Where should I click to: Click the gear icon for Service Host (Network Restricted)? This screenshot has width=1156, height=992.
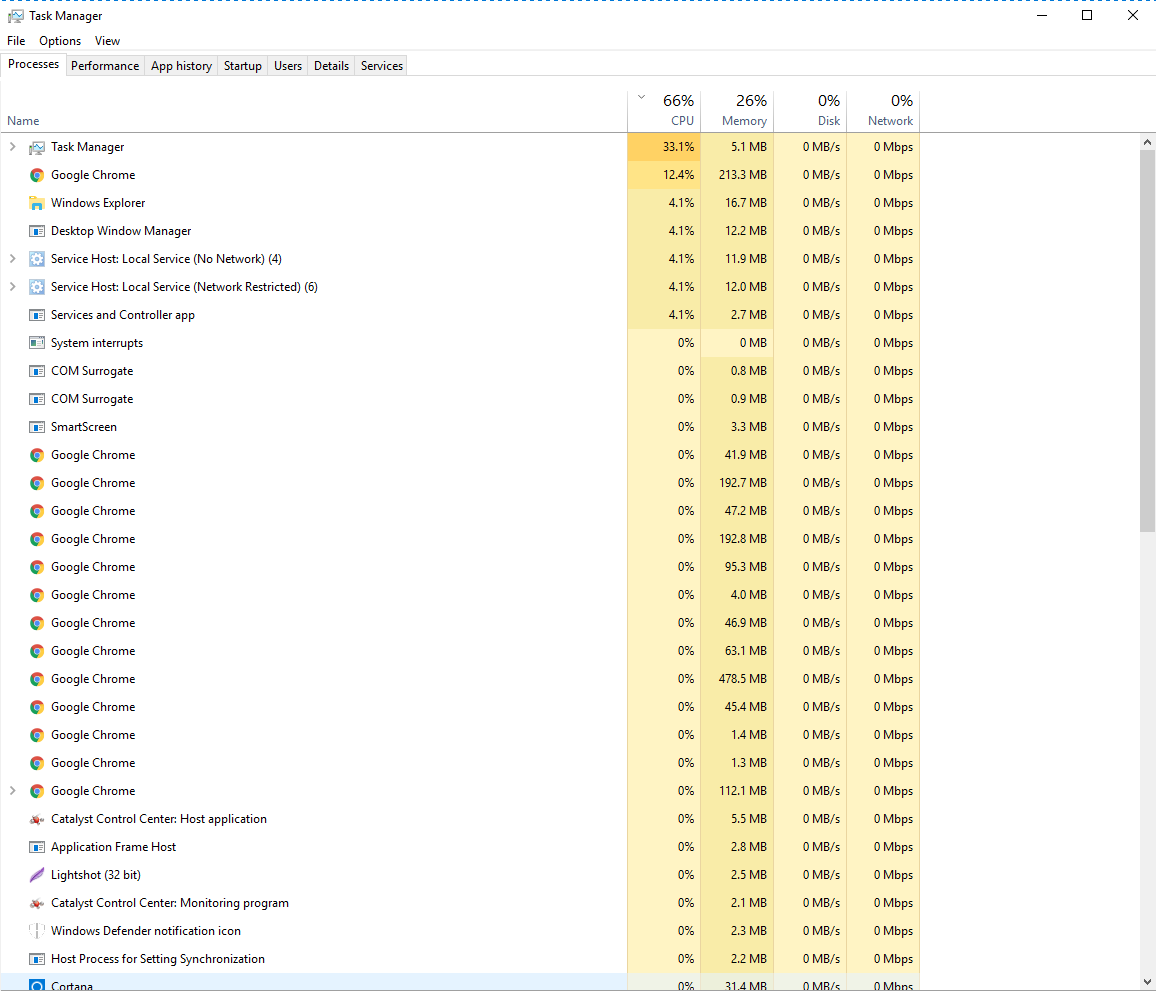[x=36, y=287]
